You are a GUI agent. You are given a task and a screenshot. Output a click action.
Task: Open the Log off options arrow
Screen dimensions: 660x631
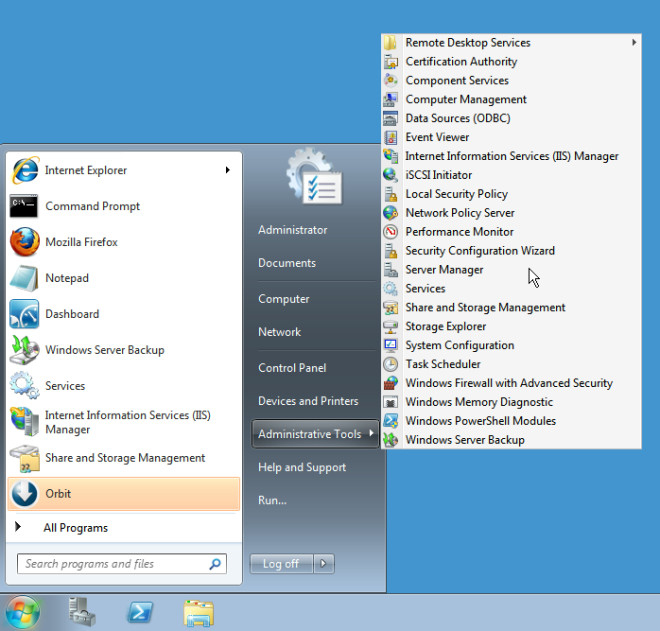click(324, 563)
